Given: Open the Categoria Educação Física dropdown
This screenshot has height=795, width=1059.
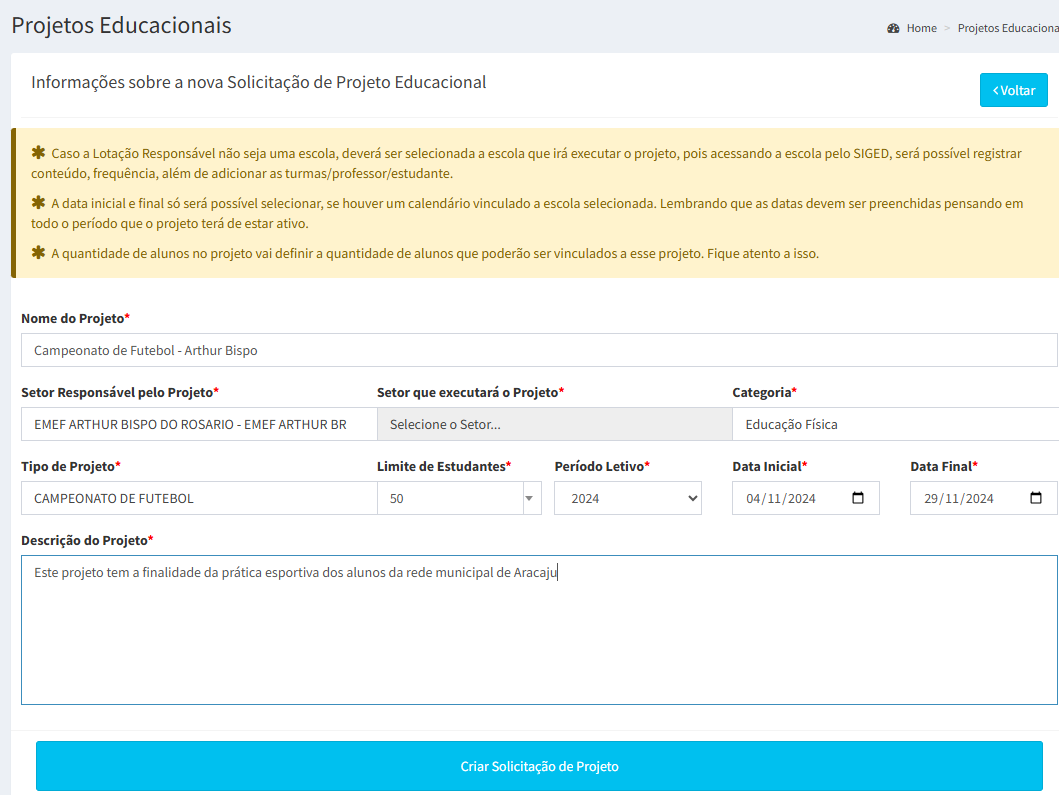Looking at the screenshot, I should (x=896, y=424).
